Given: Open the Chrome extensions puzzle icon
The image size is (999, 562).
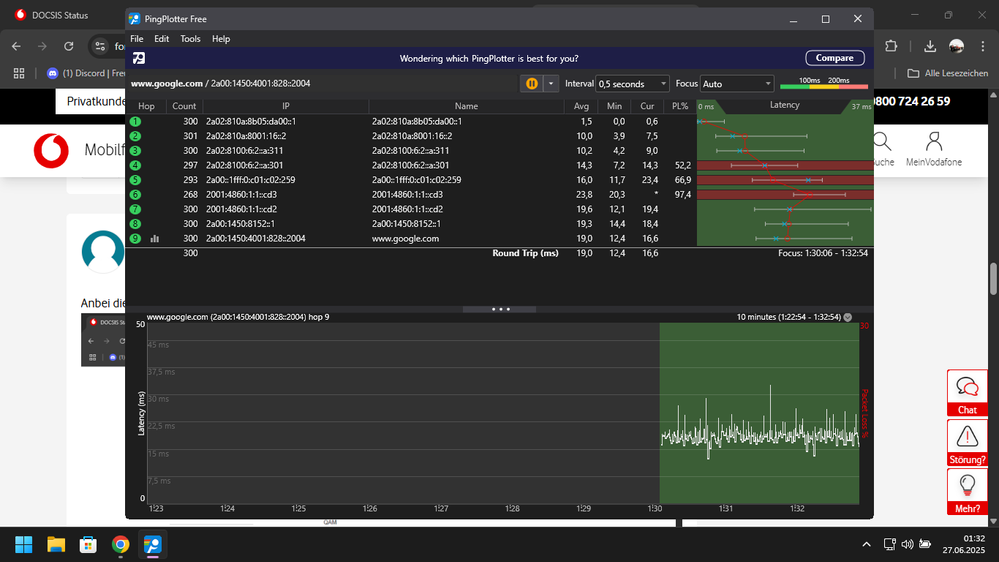Looking at the screenshot, I should tap(891, 46).
